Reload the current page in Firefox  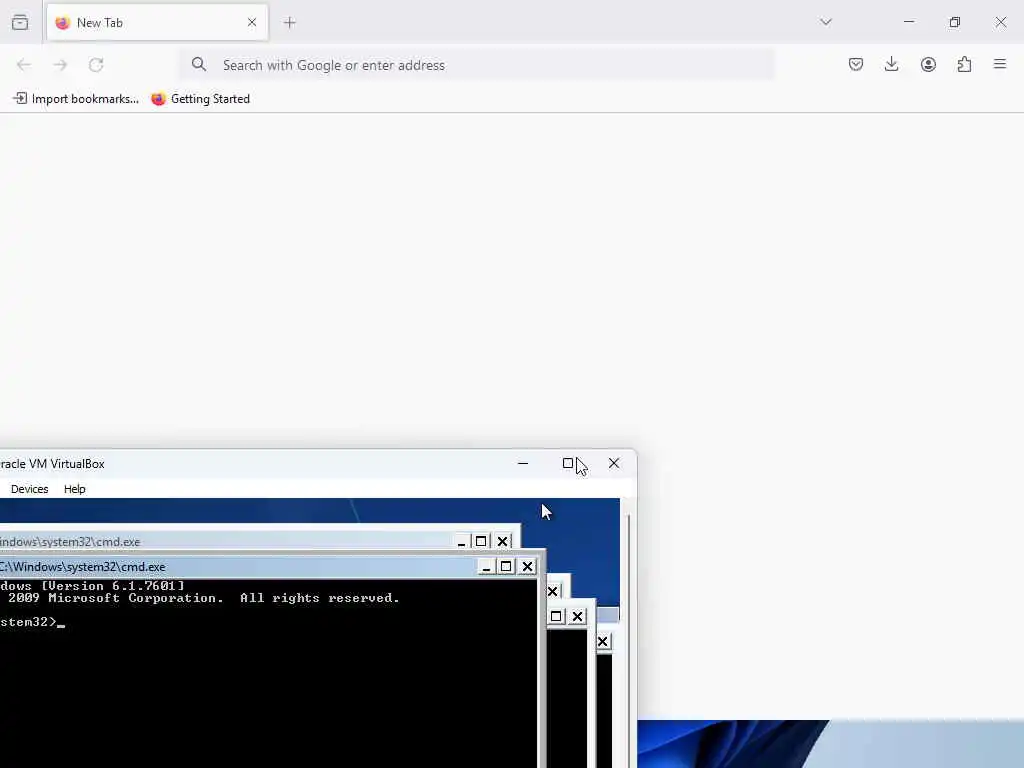96,65
